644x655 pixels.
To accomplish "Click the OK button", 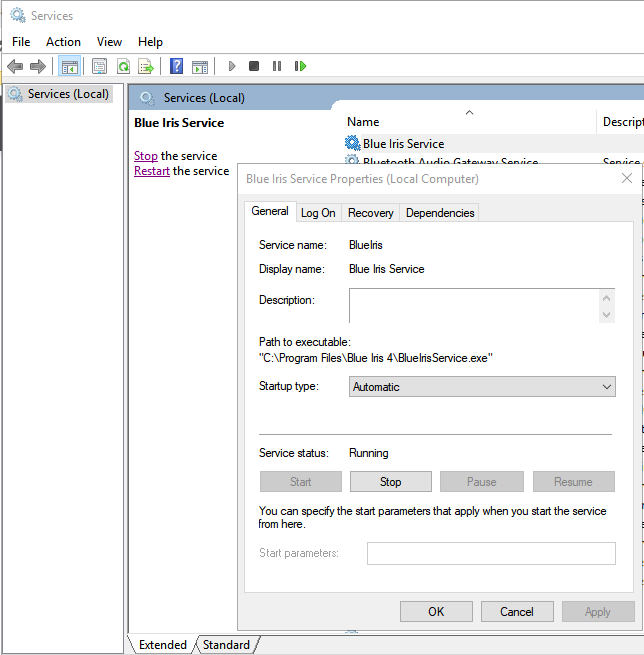I will click(x=436, y=612).
